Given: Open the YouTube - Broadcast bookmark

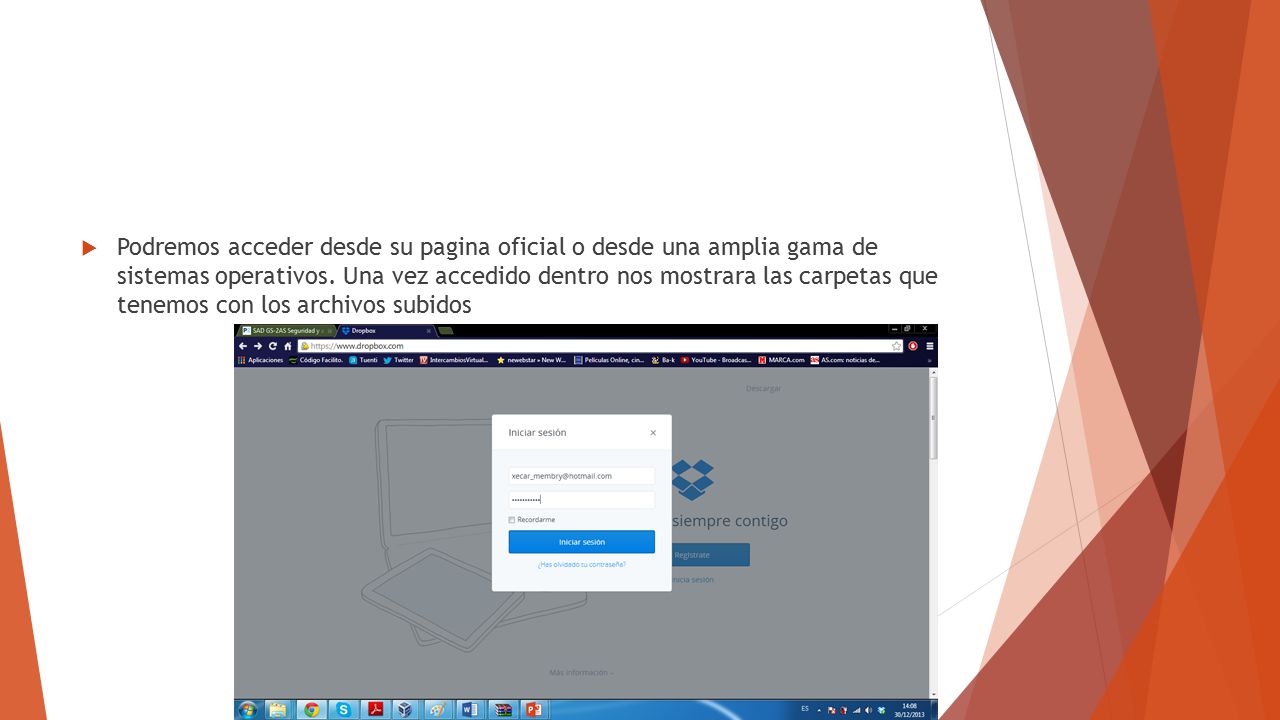Looking at the screenshot, I should pyautogui.click(x=716, y=360).
